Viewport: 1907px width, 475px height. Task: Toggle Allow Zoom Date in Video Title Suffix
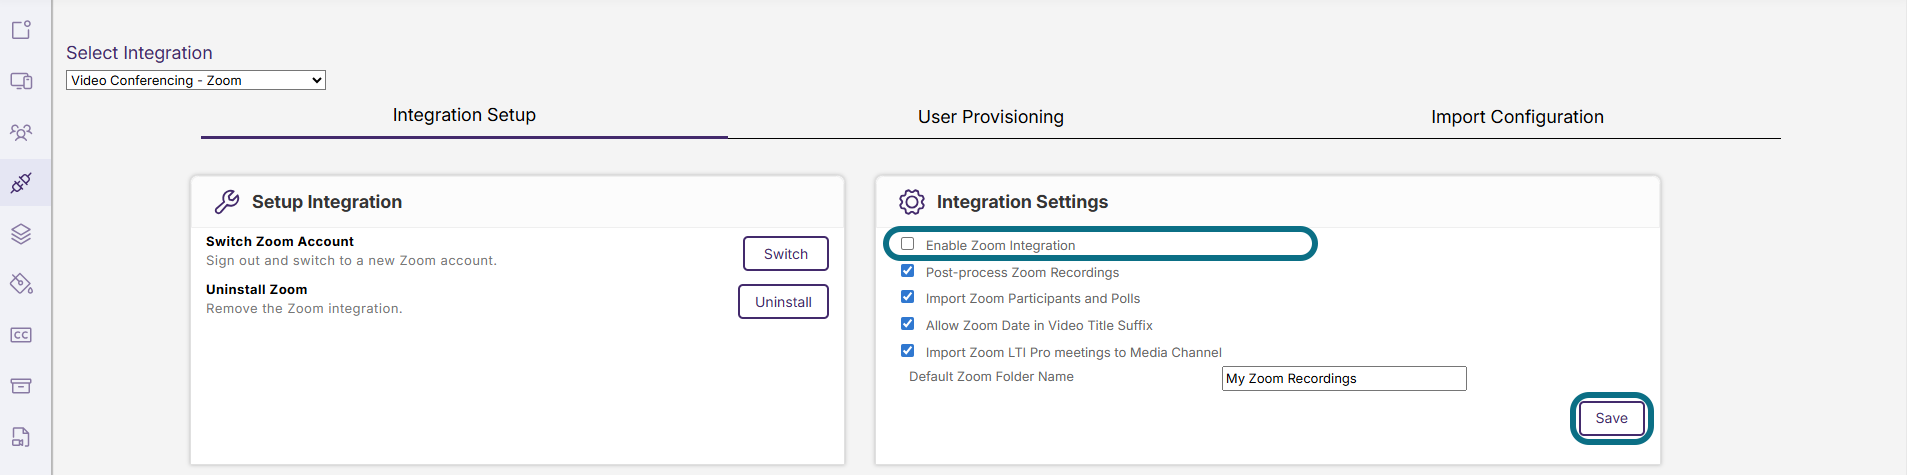pyautogui.click(x=908, y=324)
